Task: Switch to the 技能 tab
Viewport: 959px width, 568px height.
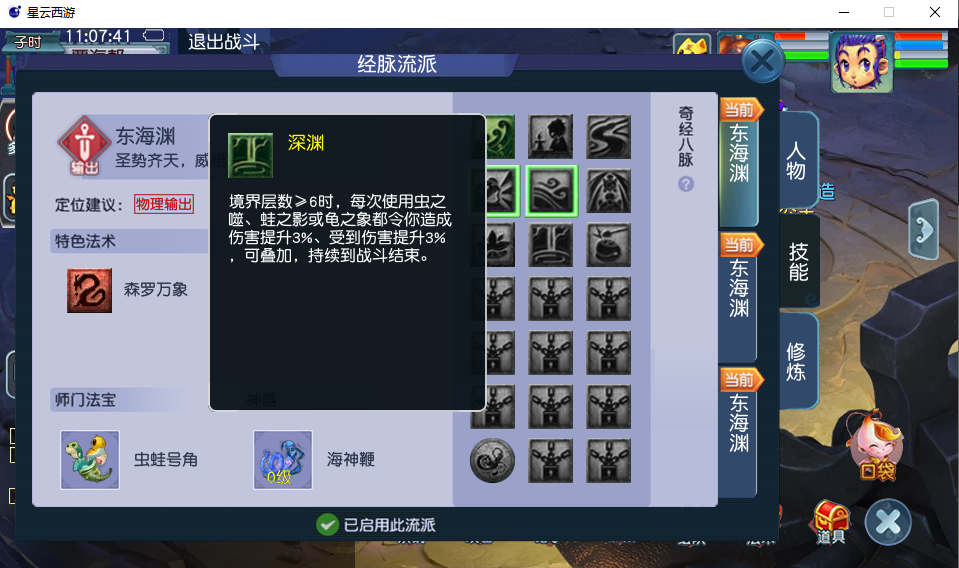Action: pyautogui.click(x=798, y=262)
